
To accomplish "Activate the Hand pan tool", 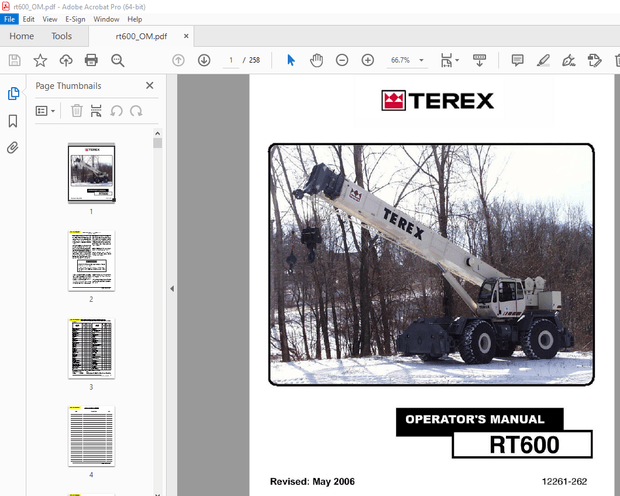I will point(316,60).
